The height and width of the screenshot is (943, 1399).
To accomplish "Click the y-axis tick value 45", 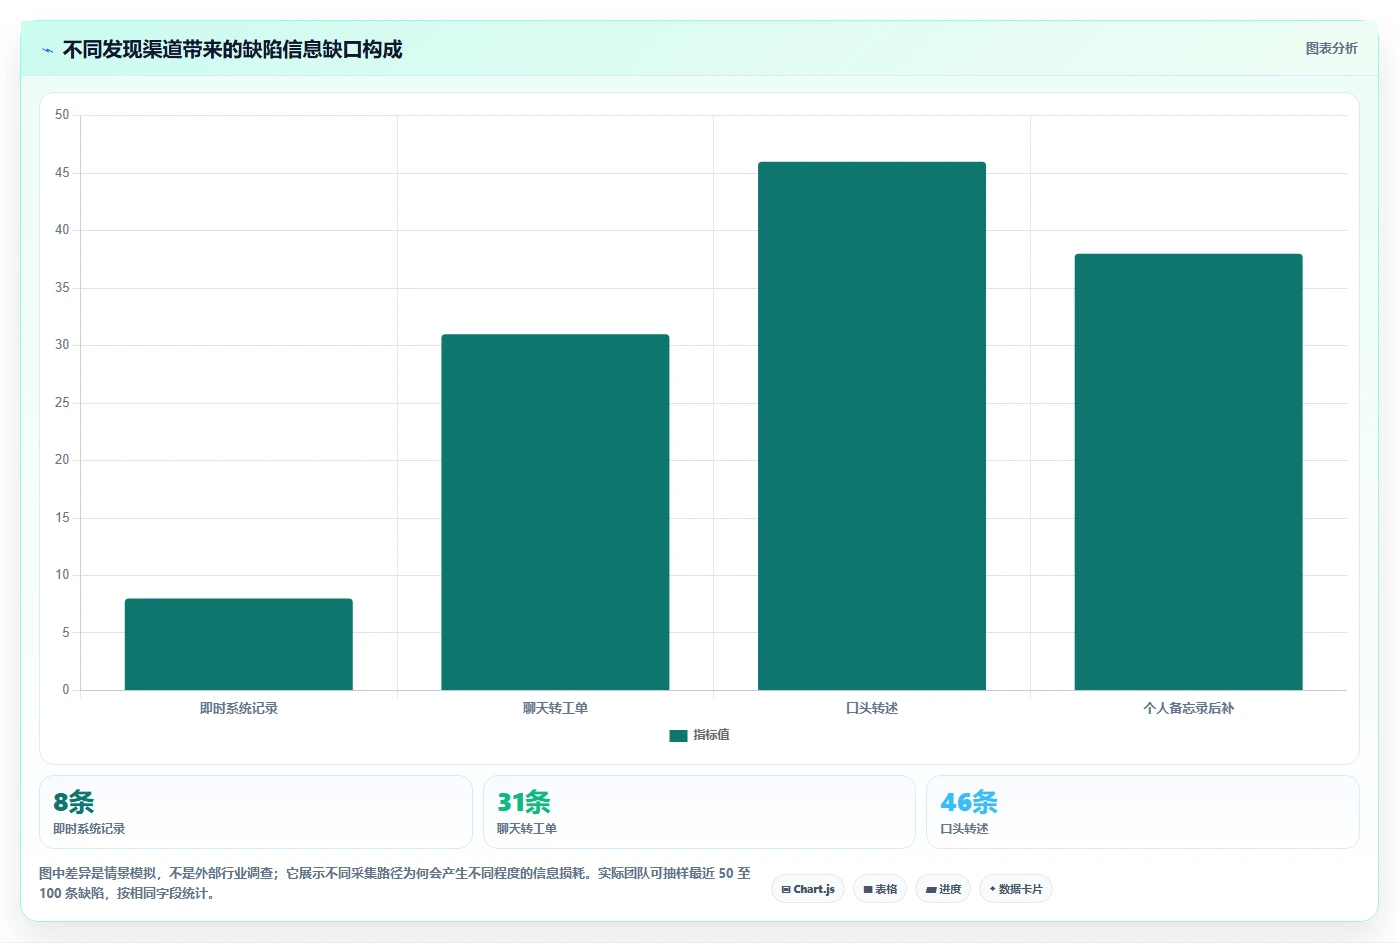I will point(62,173).
